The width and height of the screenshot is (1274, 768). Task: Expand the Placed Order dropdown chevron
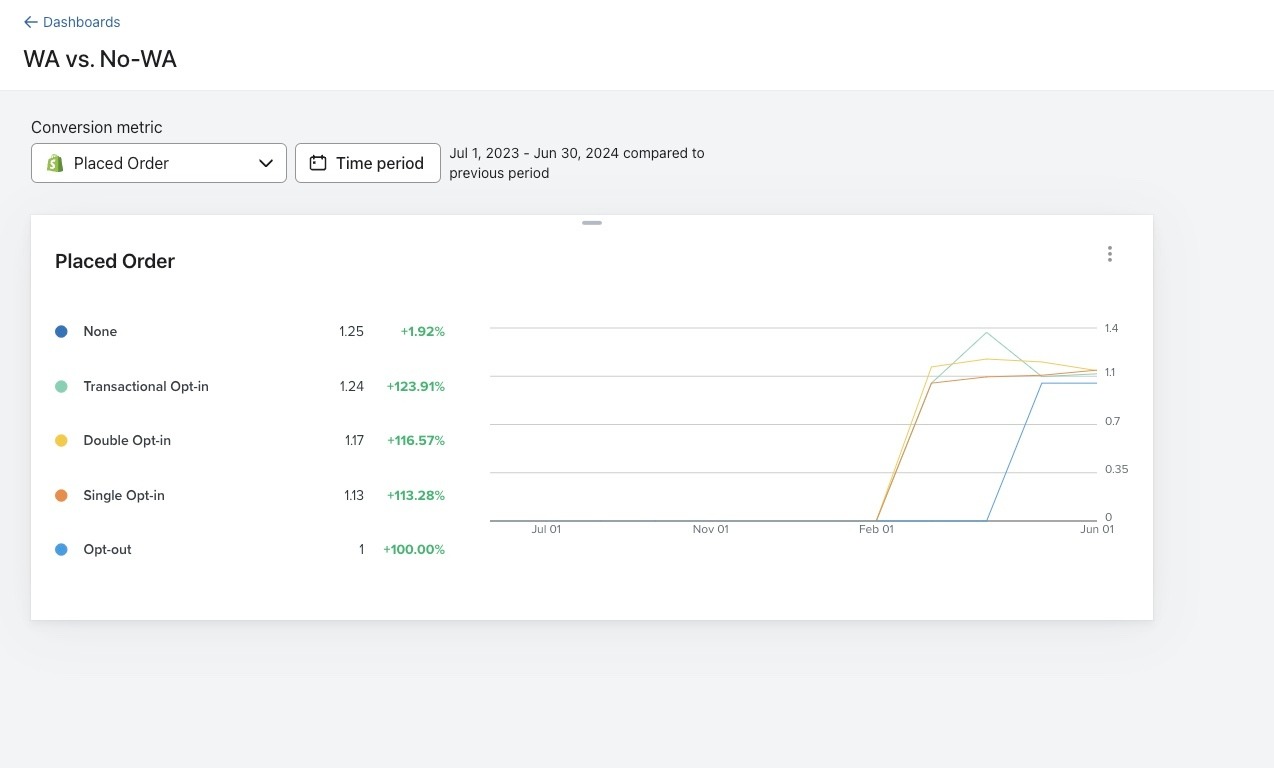click(x=266, y=163)
